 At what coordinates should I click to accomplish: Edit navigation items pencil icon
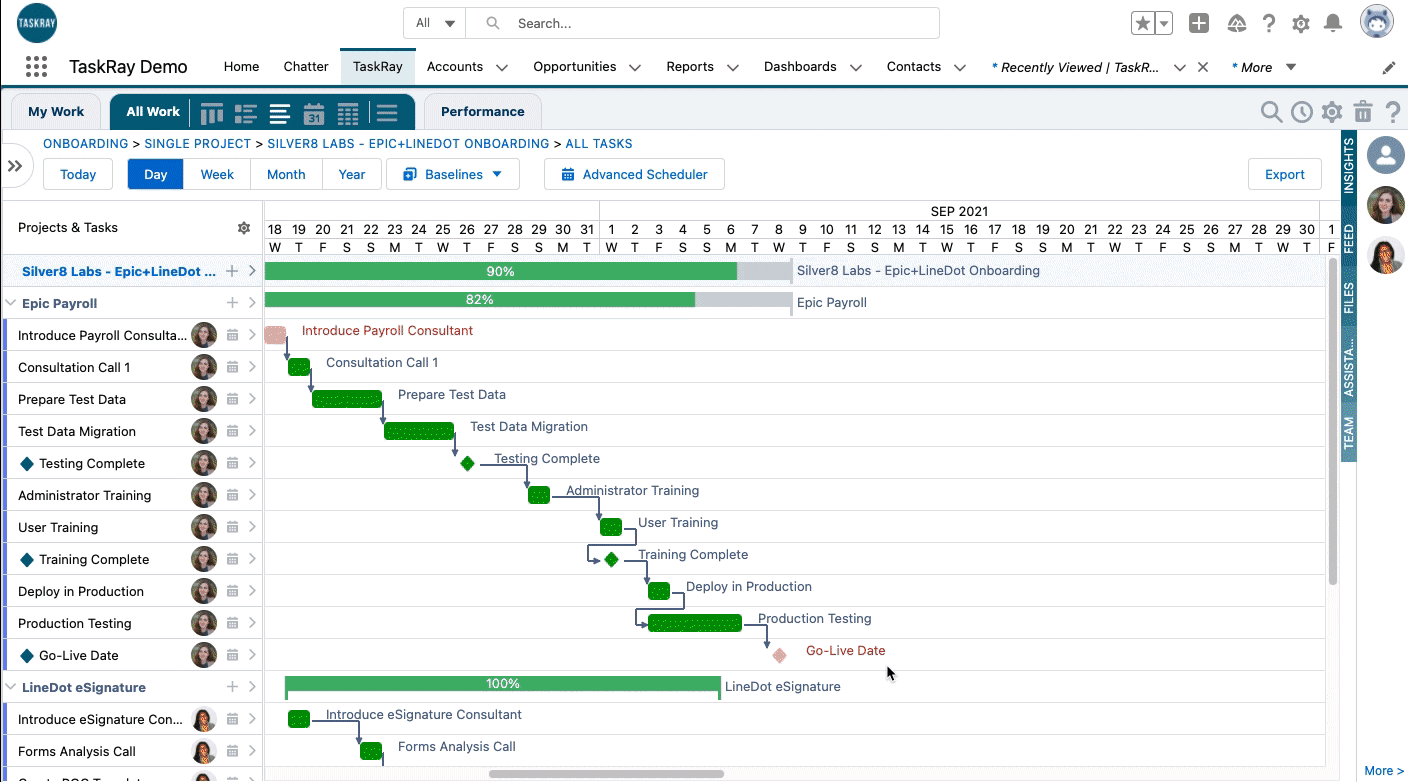pos(1389,68)
